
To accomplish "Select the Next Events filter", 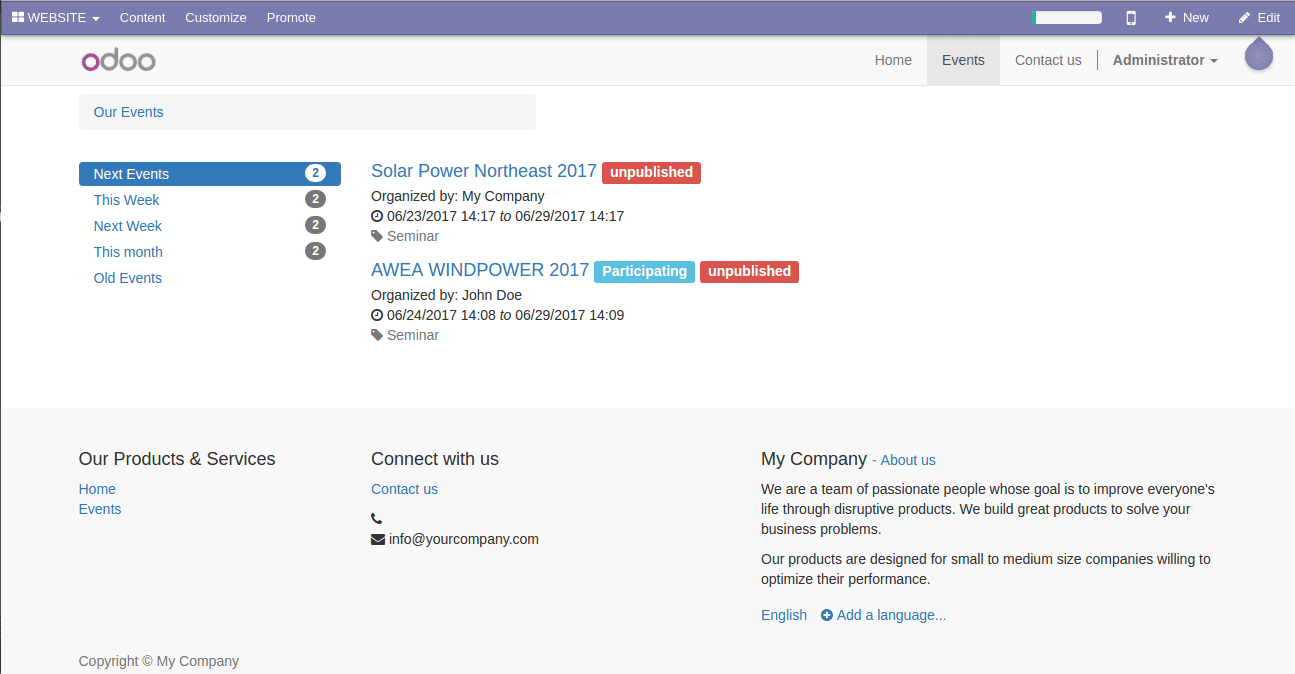I will tap(210, 174).
